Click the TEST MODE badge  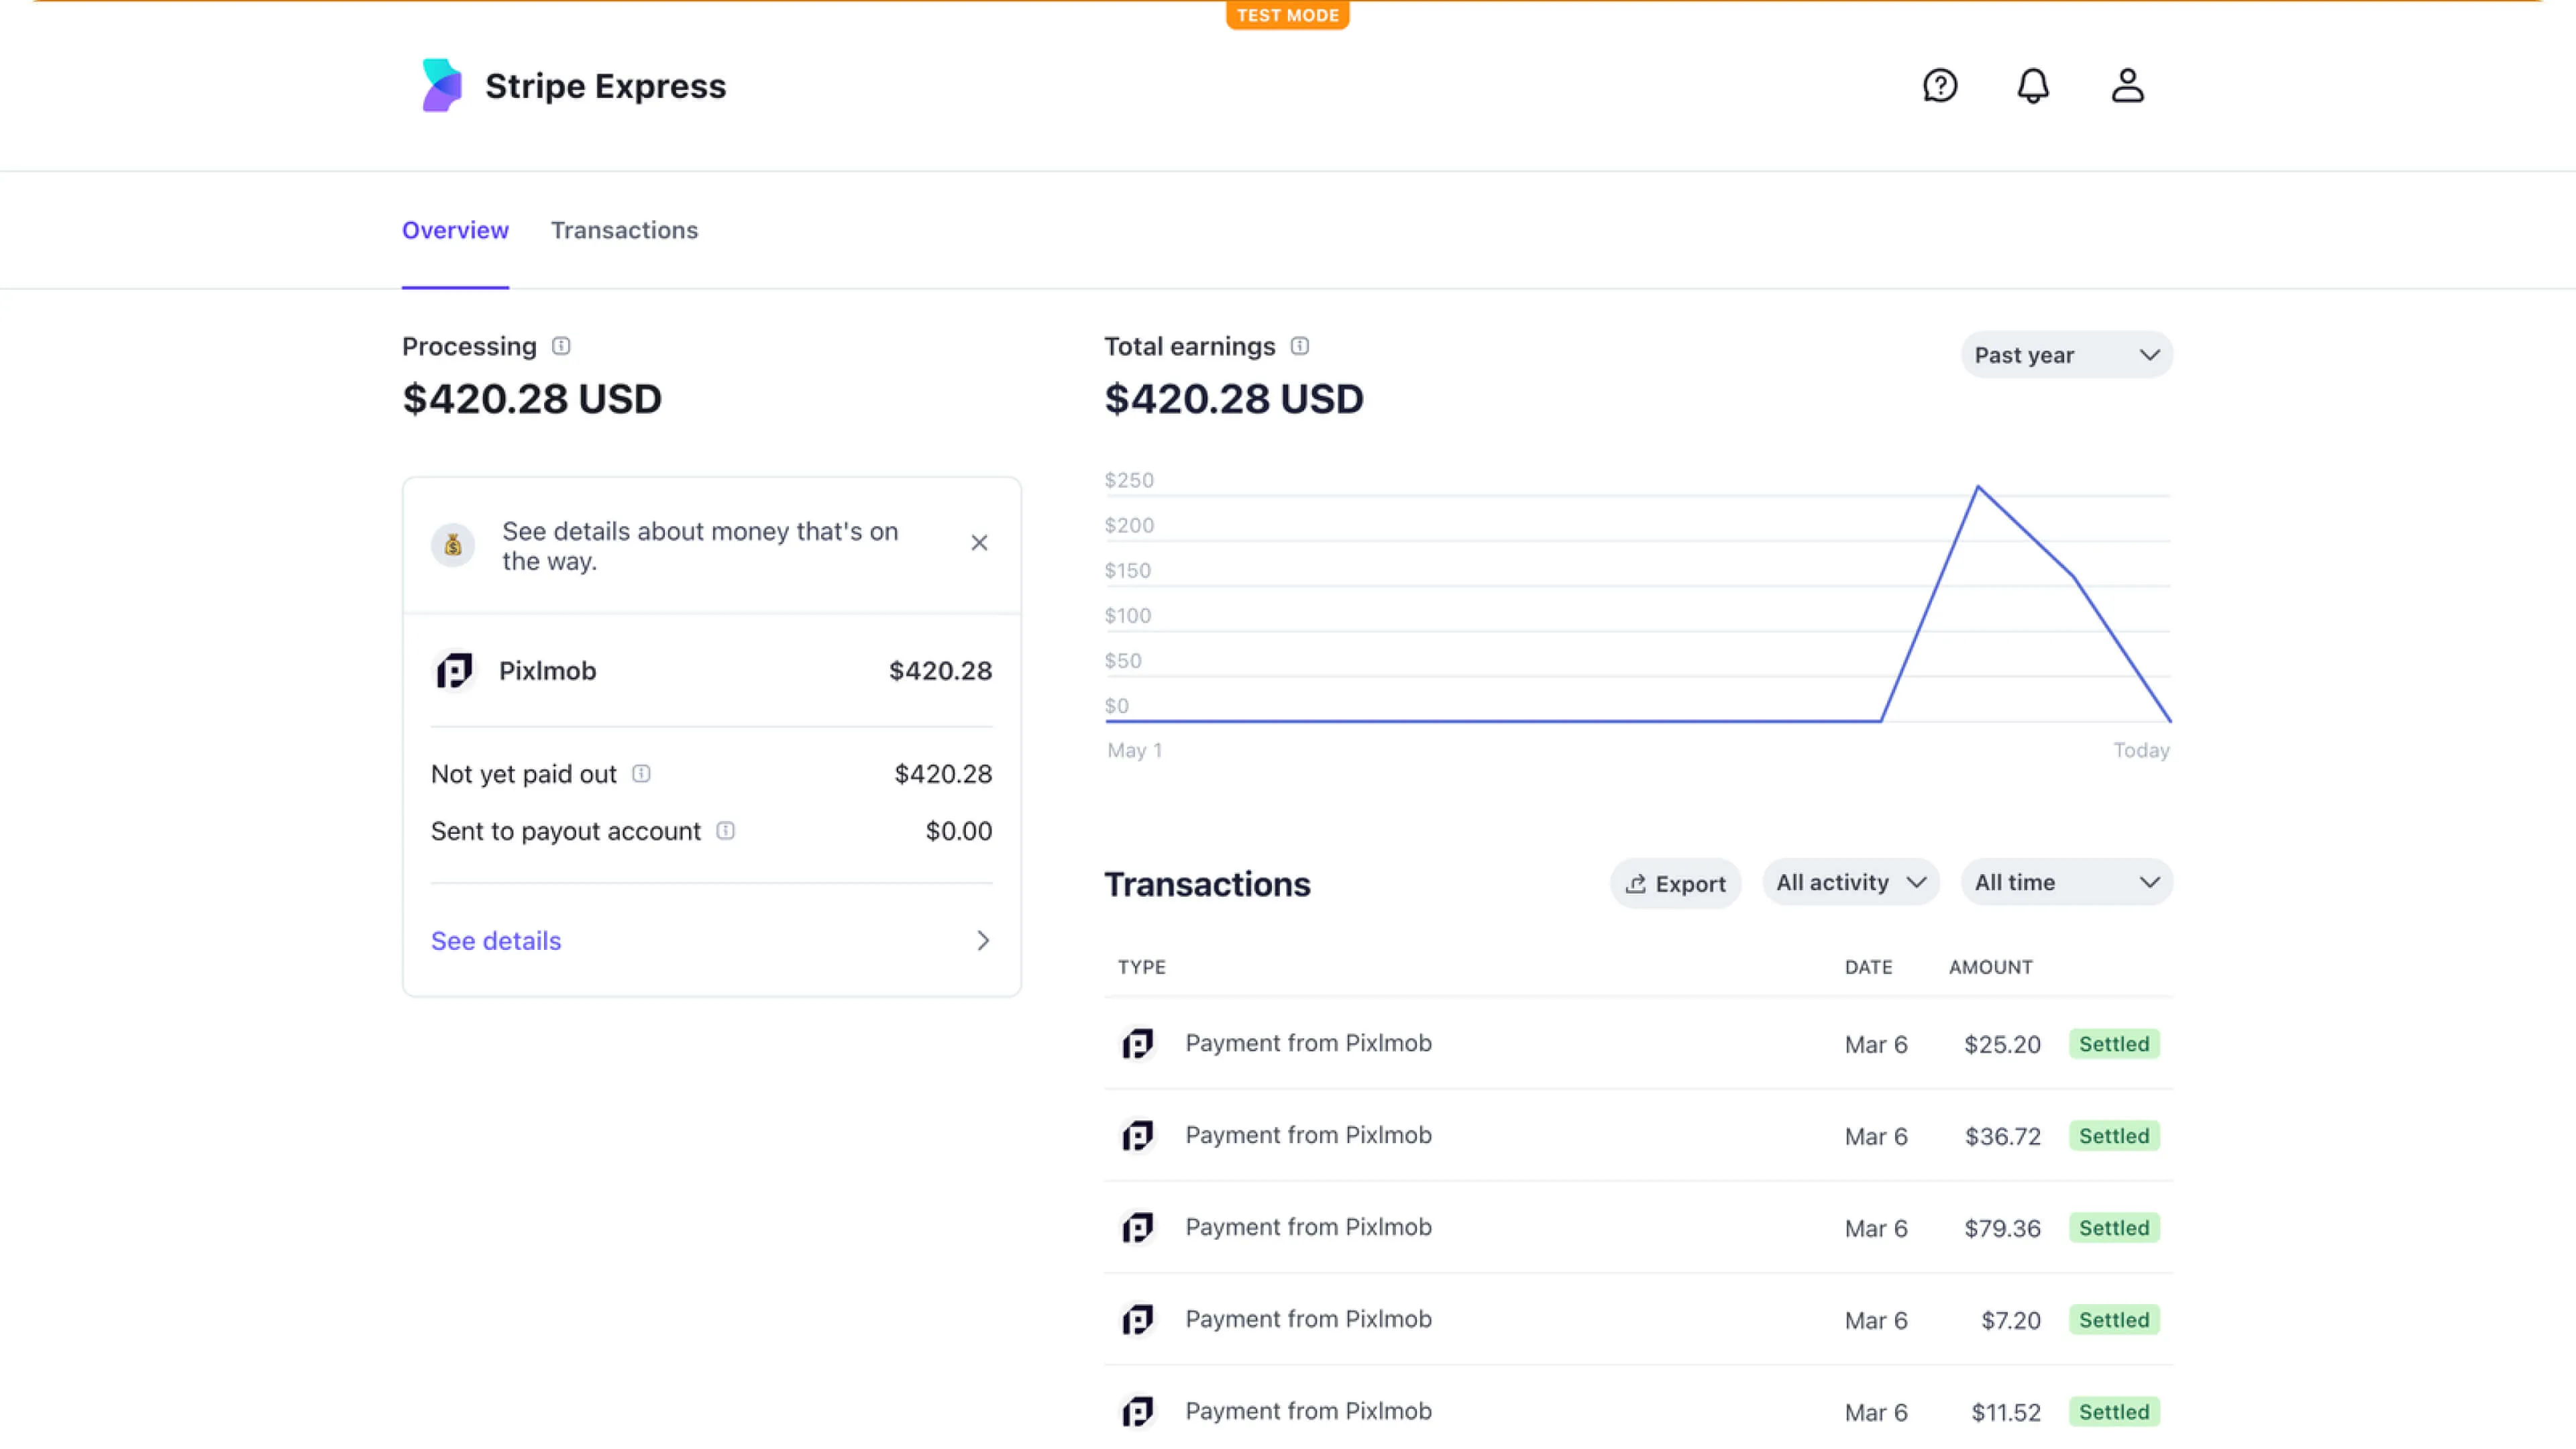pyautogui.click(x=1288, y=15)
